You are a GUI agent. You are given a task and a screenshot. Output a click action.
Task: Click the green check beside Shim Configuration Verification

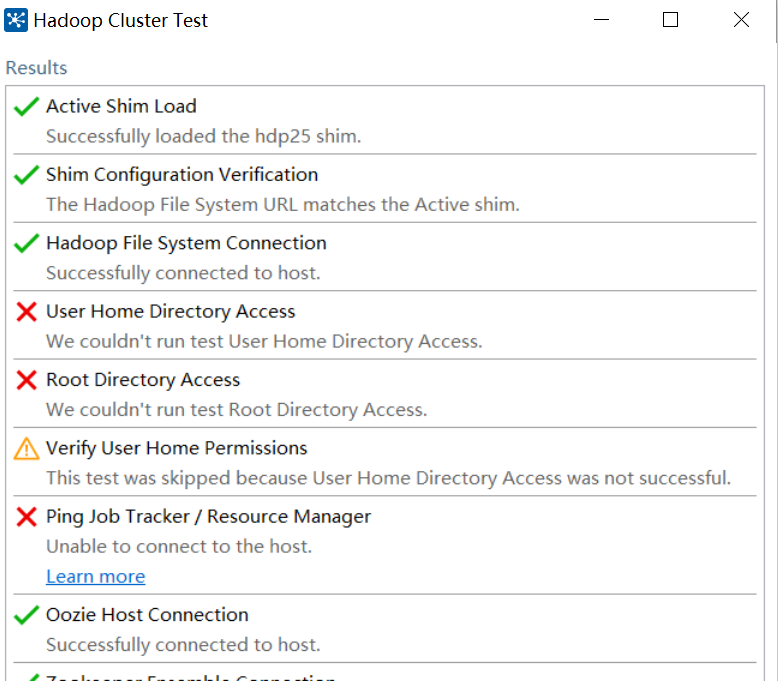point(26,175)
